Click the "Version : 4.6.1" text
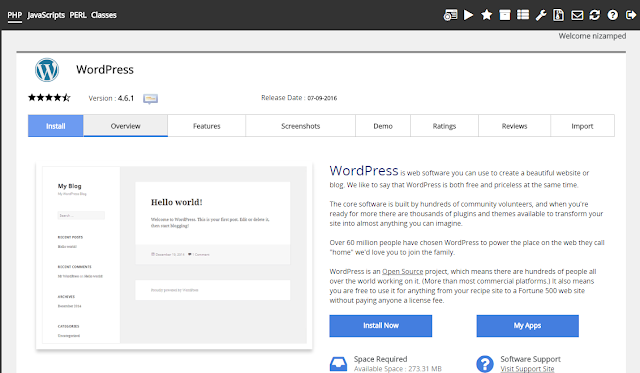The image size is (640, 373). click(x=111, y=98)
